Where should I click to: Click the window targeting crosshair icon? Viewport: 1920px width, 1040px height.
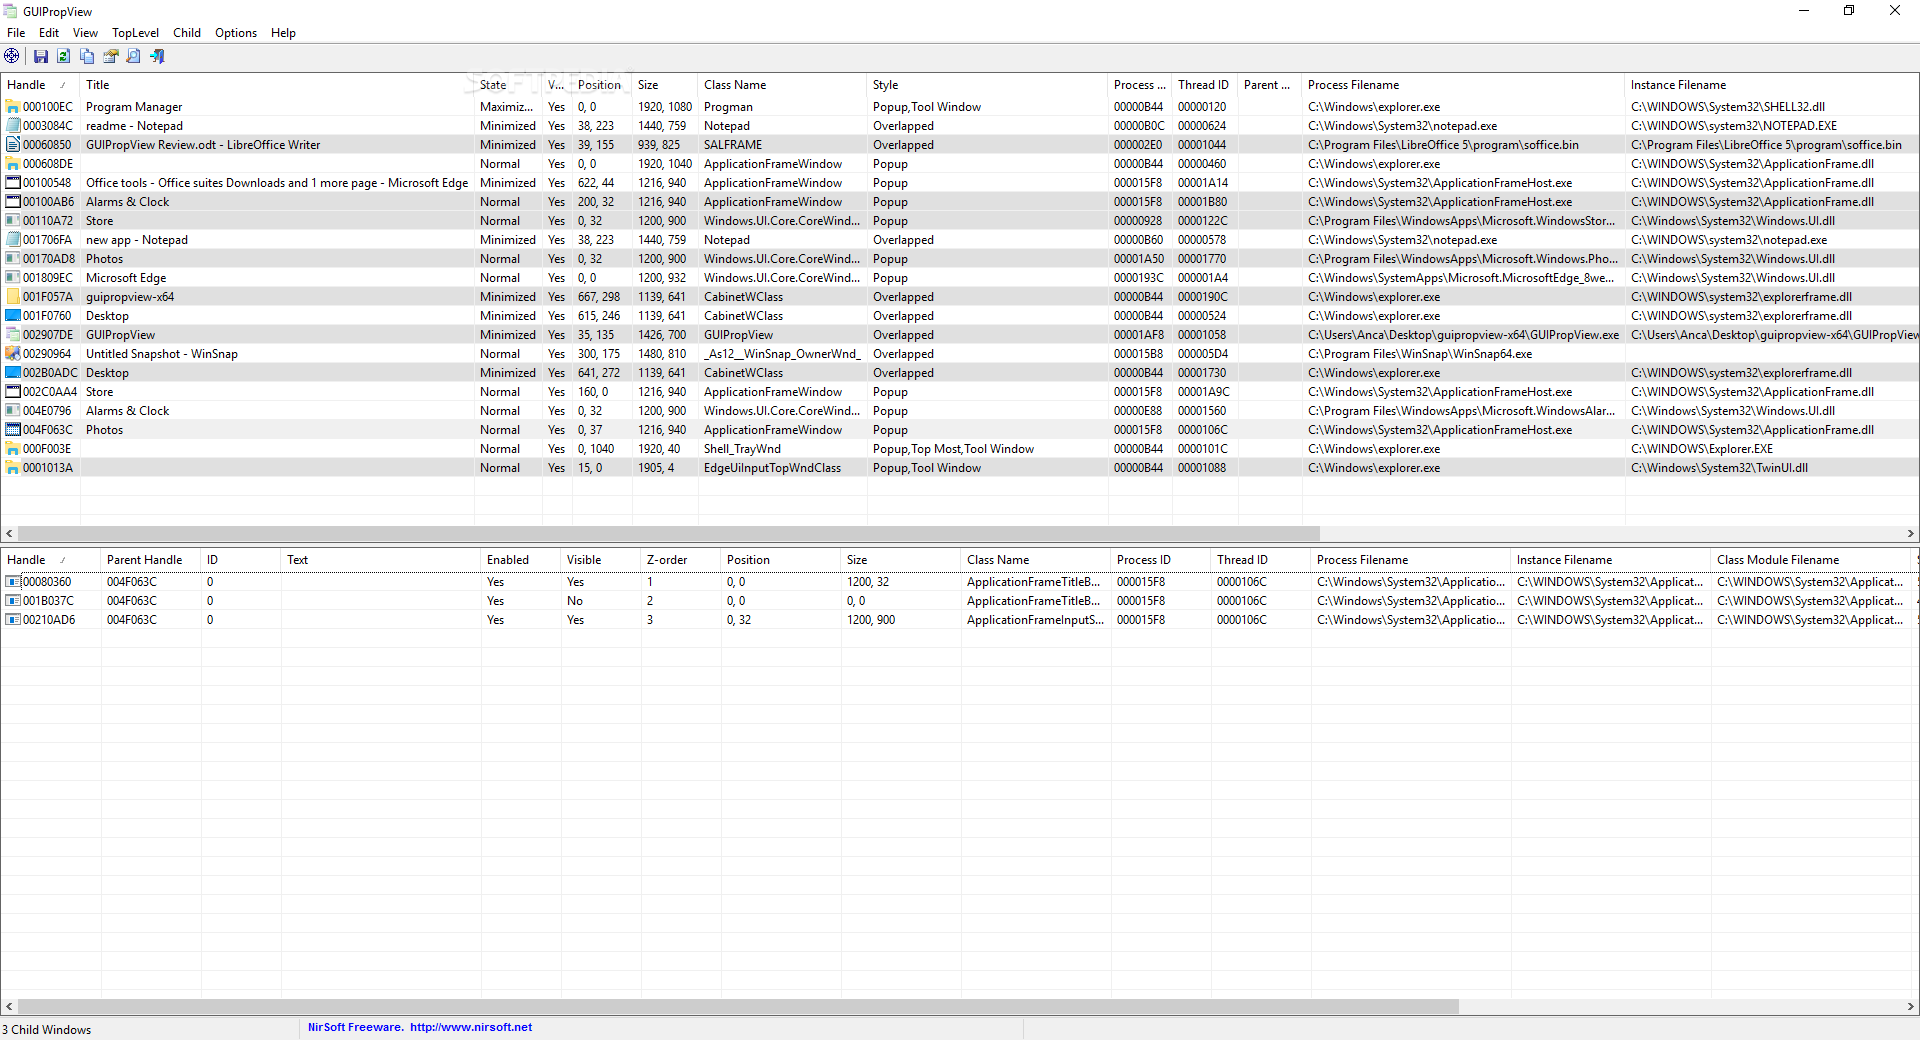click(x=12, y=56)
